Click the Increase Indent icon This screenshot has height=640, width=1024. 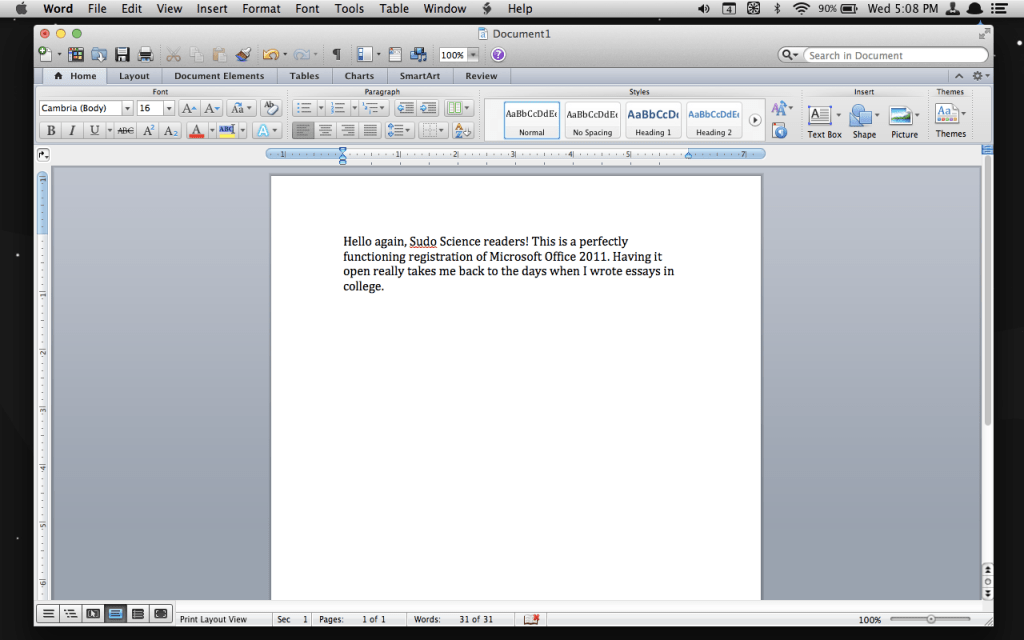point(428,108)
